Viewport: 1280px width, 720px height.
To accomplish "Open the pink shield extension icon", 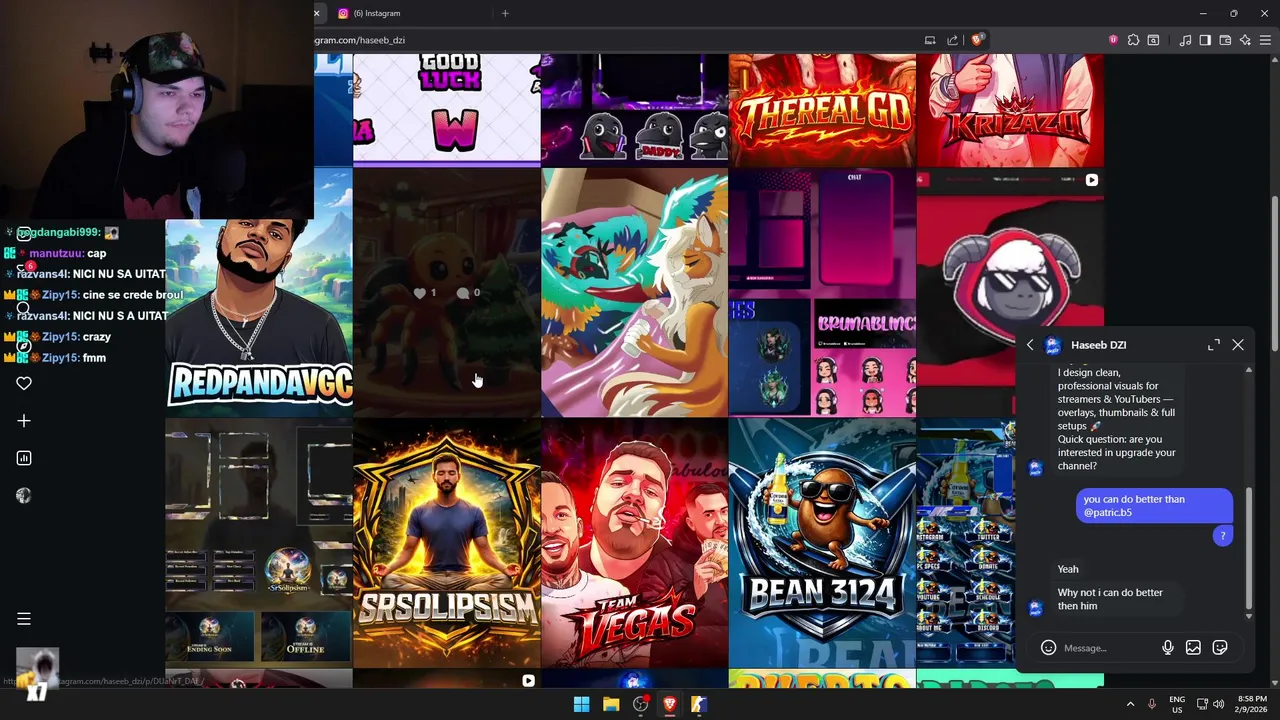I will 1113,40.
